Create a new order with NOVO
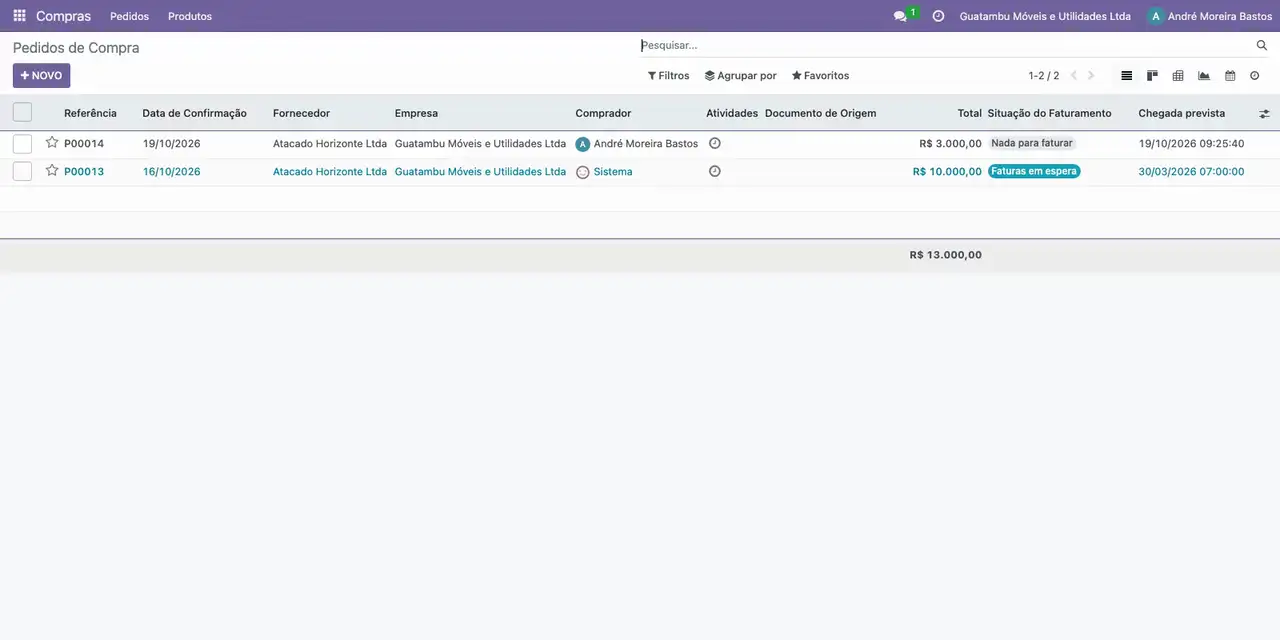 click(x=41, y=75)
